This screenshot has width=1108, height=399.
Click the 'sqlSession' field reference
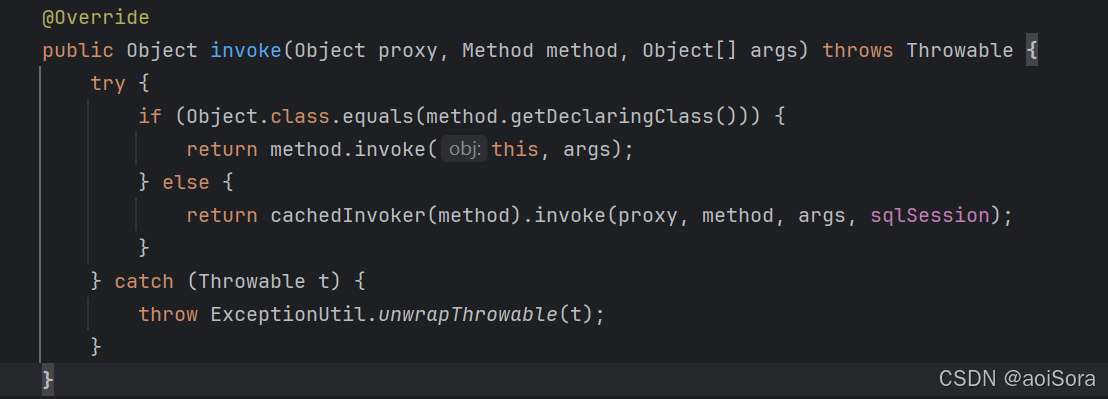(929, 215)
